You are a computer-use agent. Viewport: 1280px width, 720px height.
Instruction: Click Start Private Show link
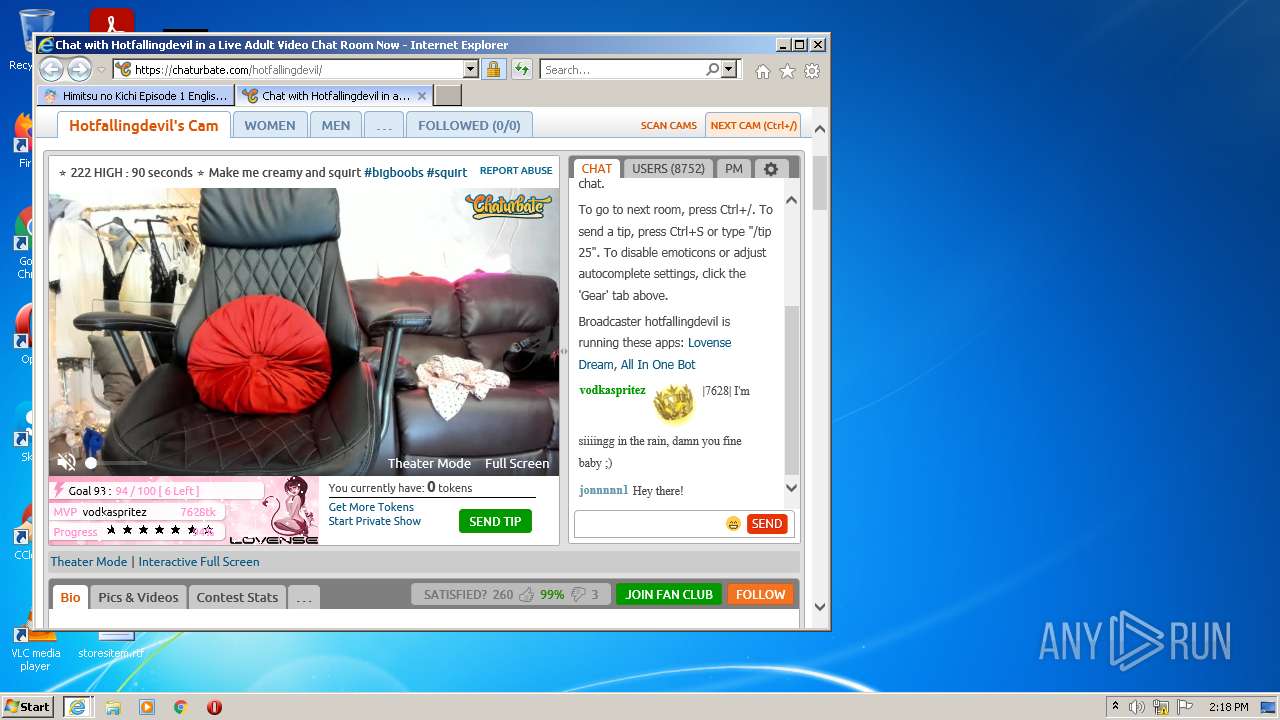coord(375,521)
